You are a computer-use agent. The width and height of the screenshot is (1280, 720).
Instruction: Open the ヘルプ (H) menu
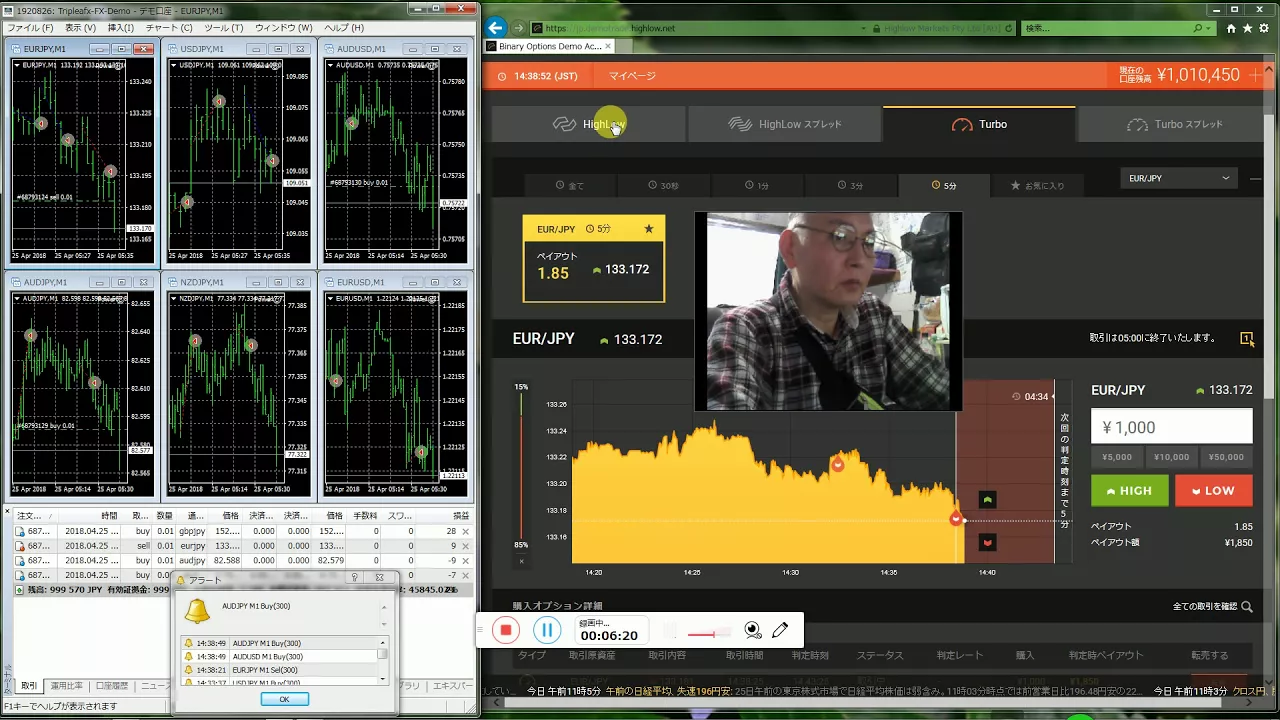[x=344, y=28]
